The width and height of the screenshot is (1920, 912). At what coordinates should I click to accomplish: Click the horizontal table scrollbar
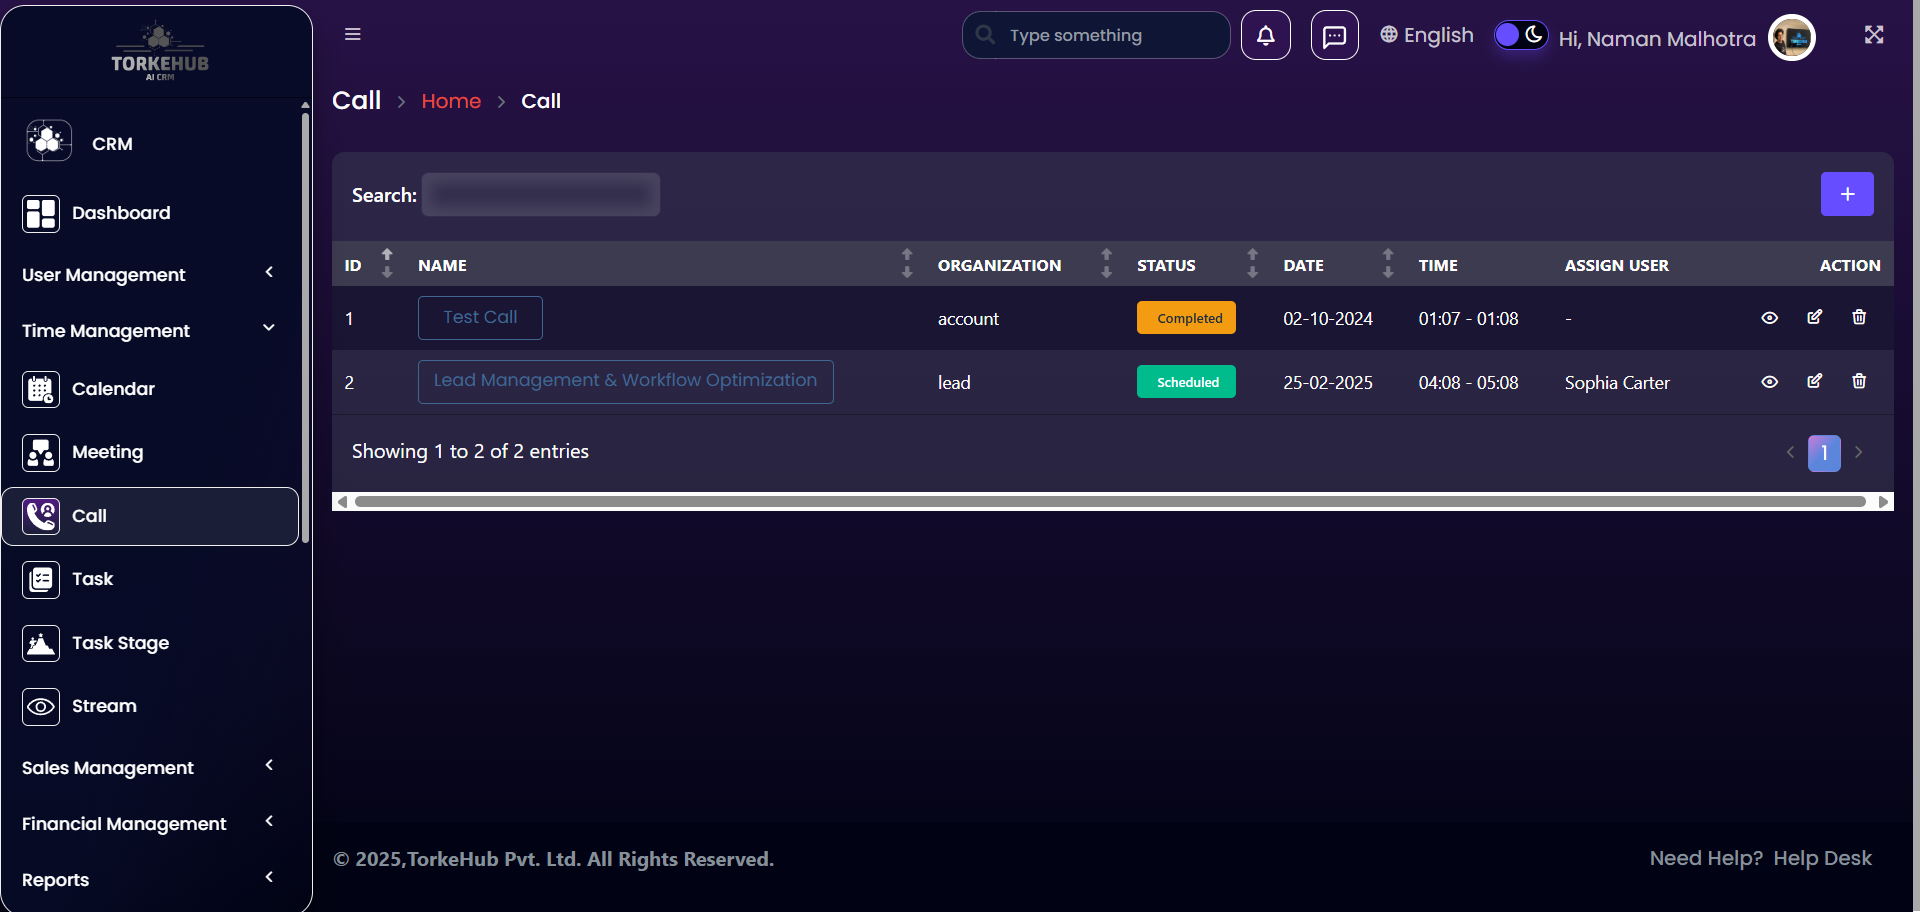pos(1110,502)
